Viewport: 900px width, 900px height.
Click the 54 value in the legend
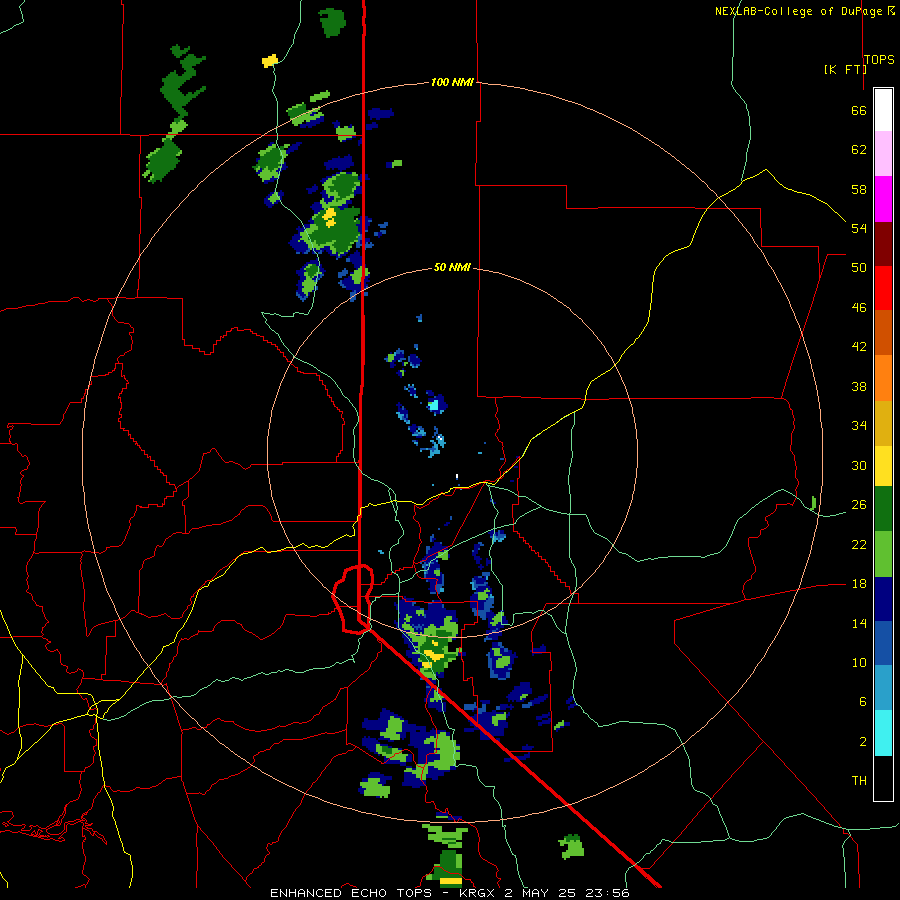(859, 228)
